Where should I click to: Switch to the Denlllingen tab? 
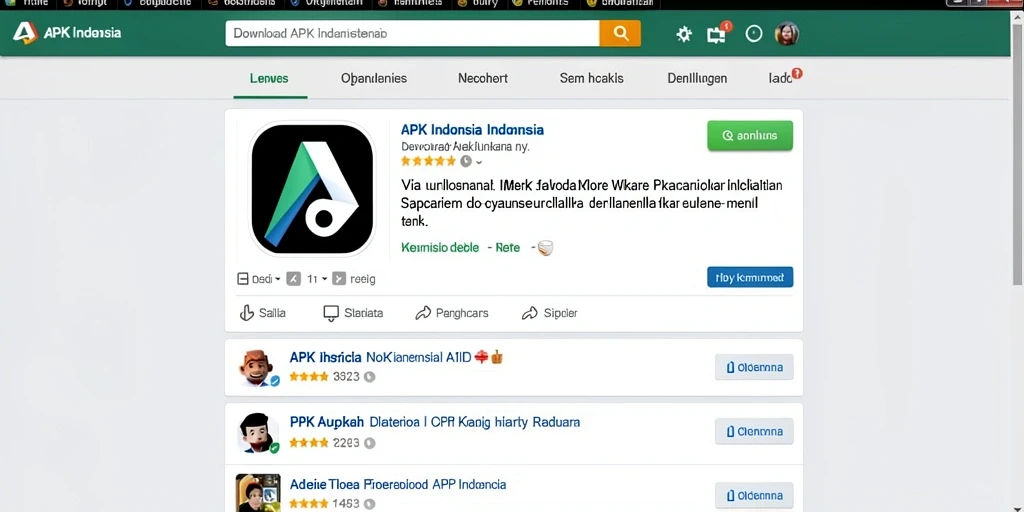click(697, 78)
